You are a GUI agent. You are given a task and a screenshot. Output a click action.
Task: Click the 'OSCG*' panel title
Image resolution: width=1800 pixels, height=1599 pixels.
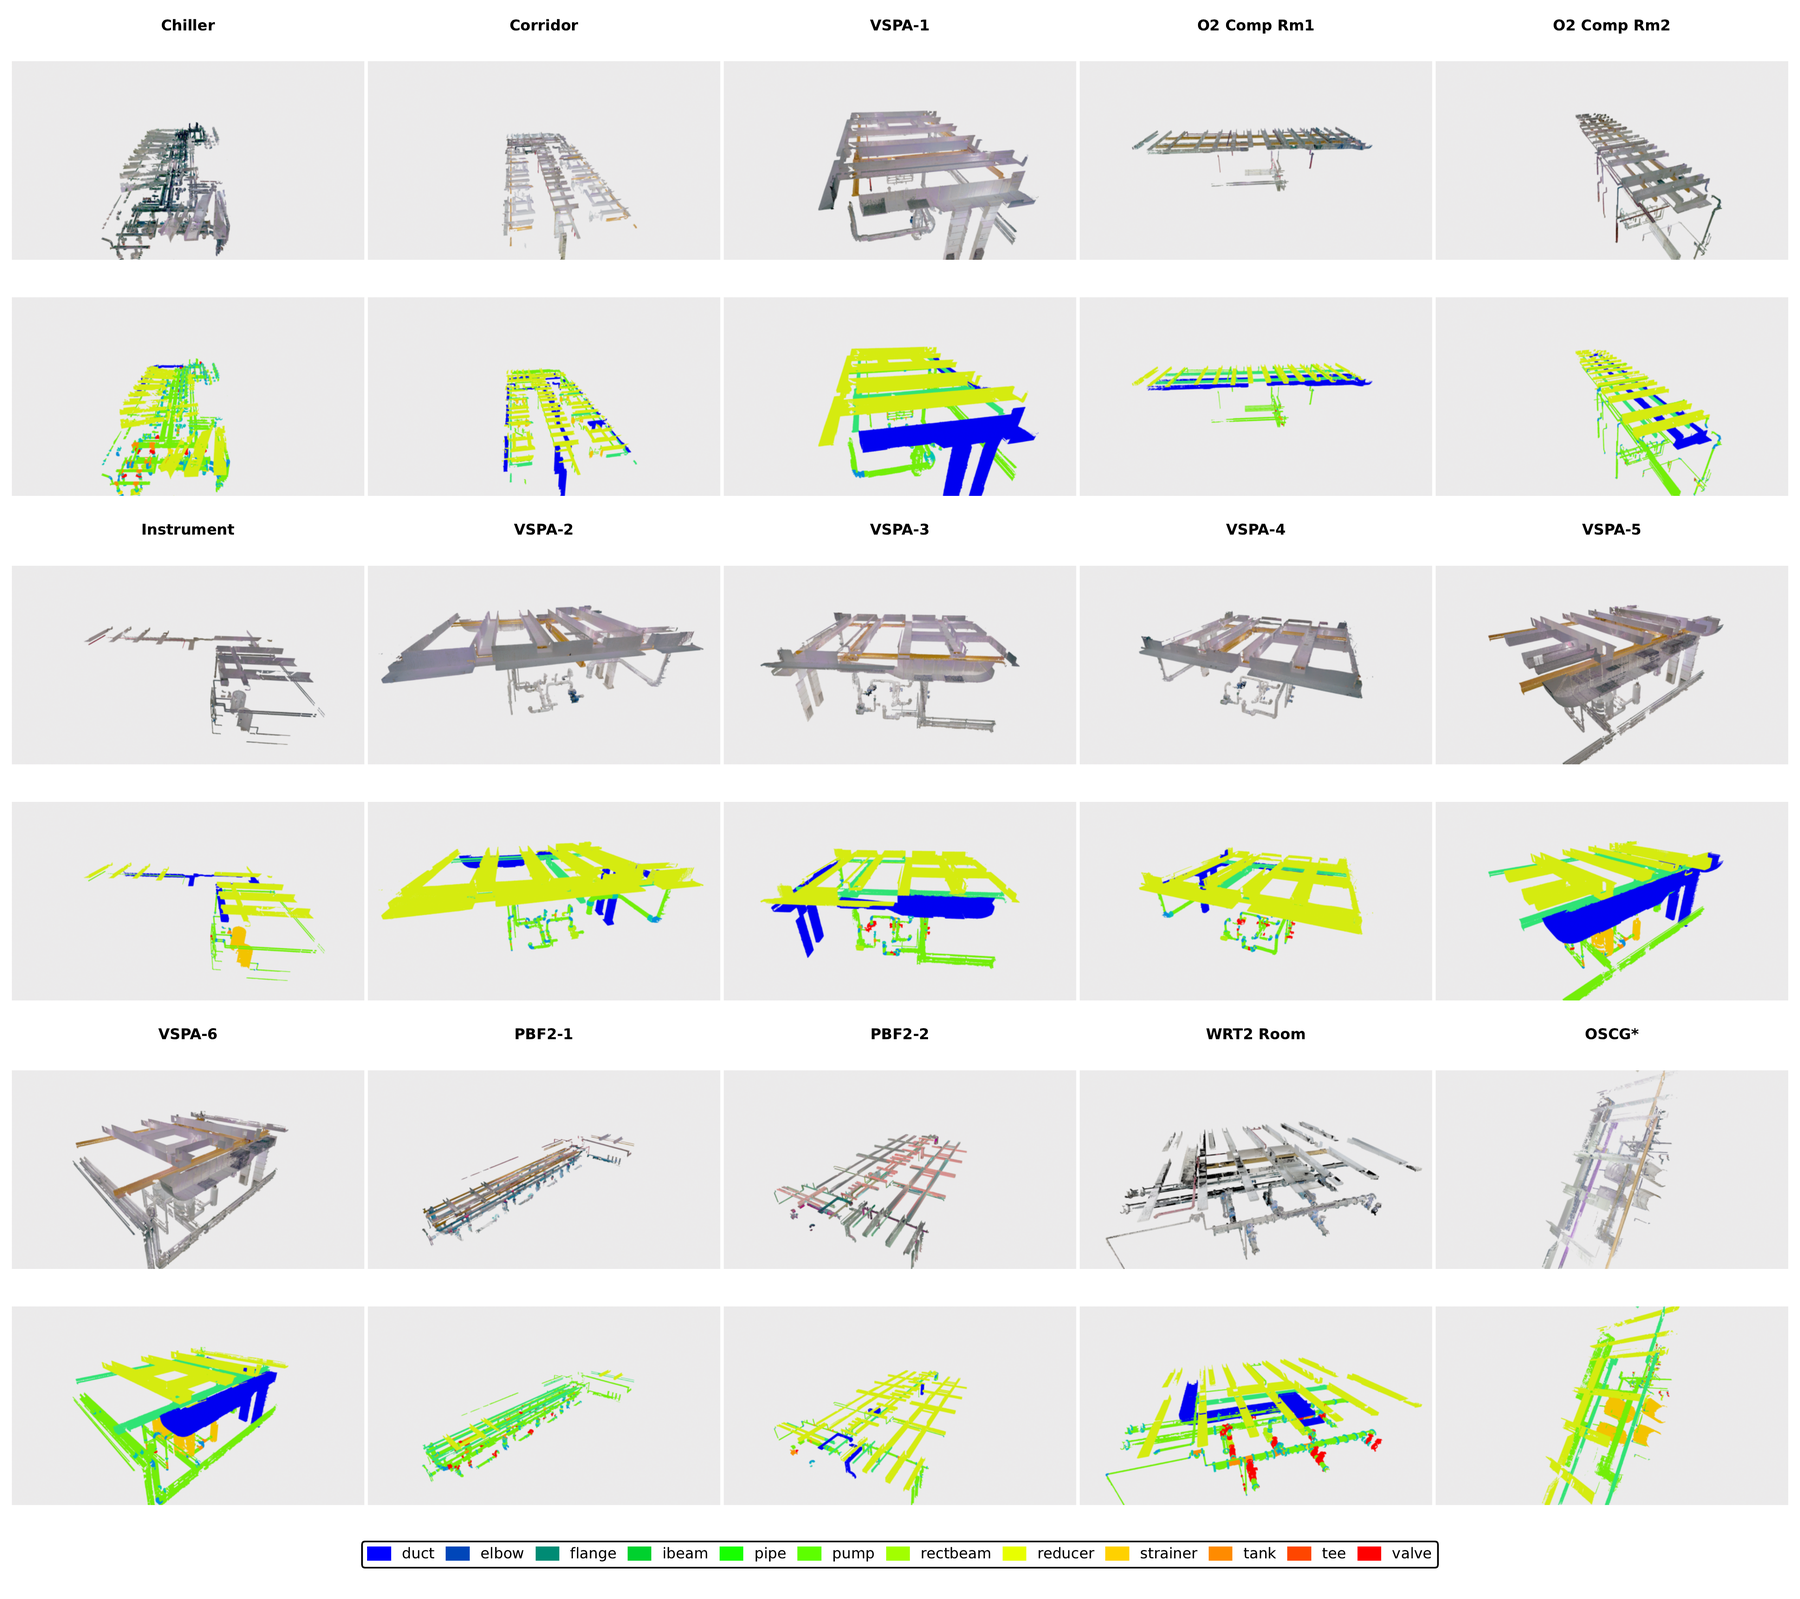click(x=1612, y=1034)
